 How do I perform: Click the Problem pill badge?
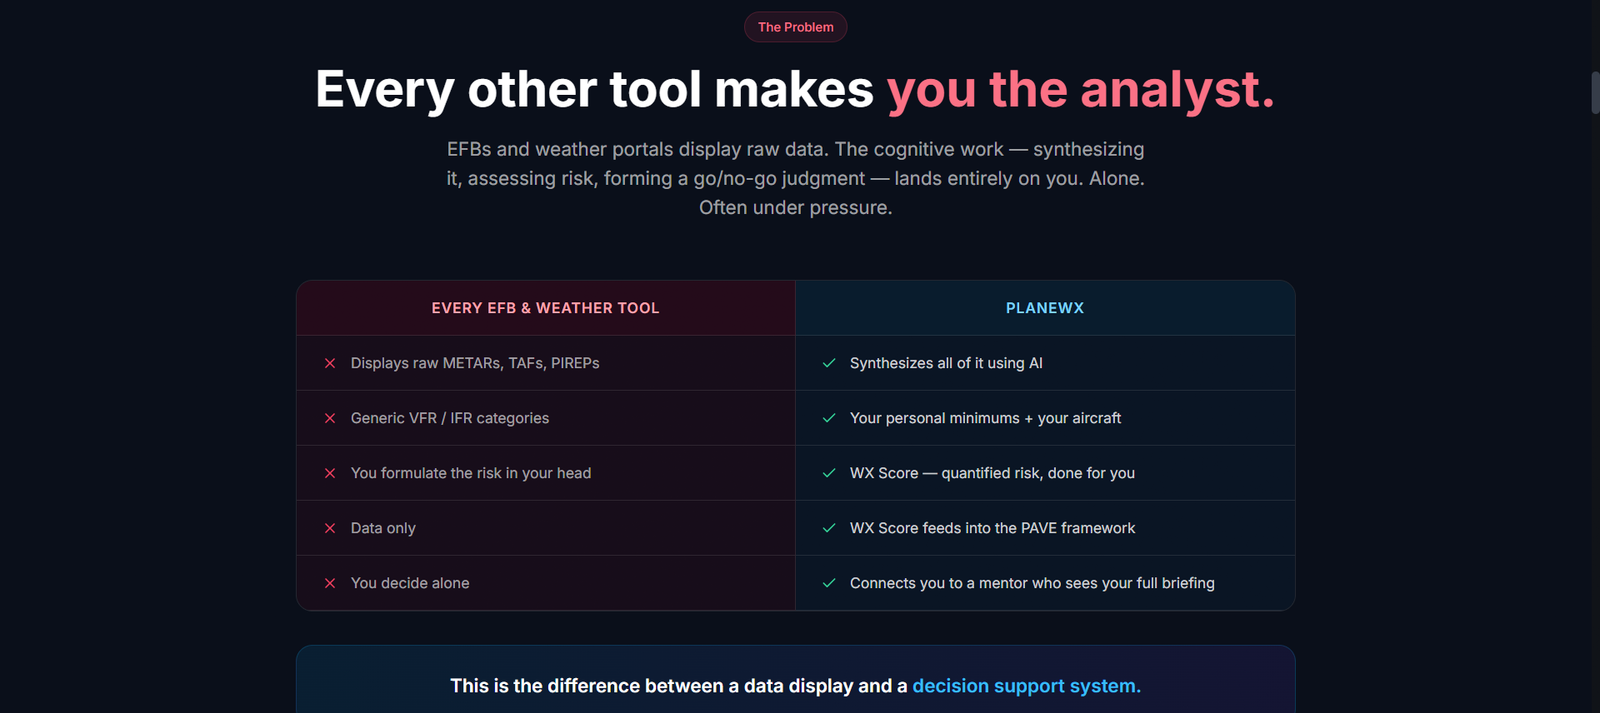[796, 27]
